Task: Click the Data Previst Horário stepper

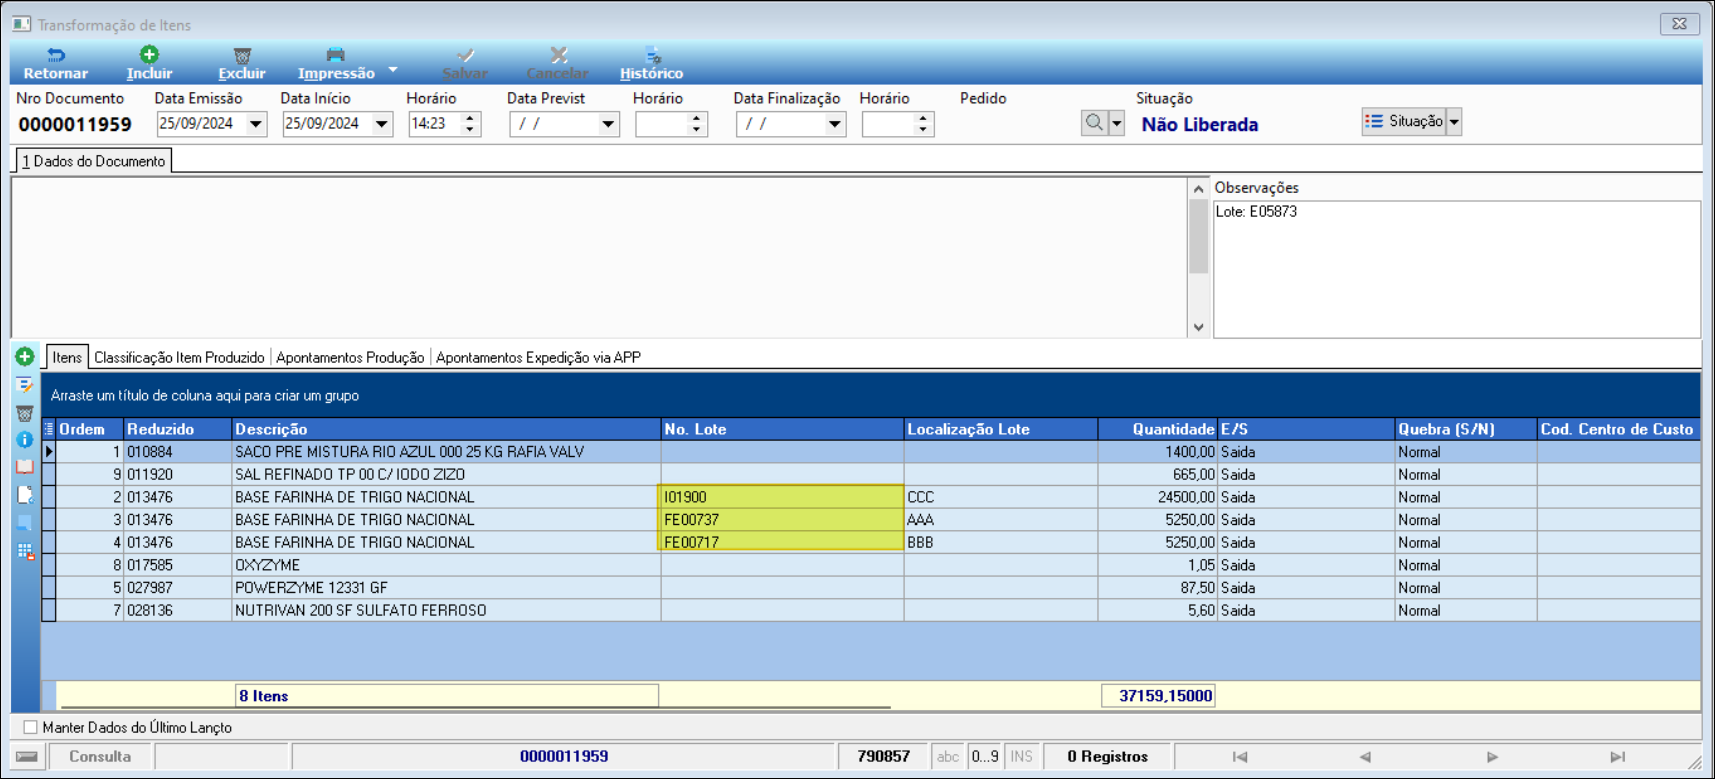Action: 696,124
